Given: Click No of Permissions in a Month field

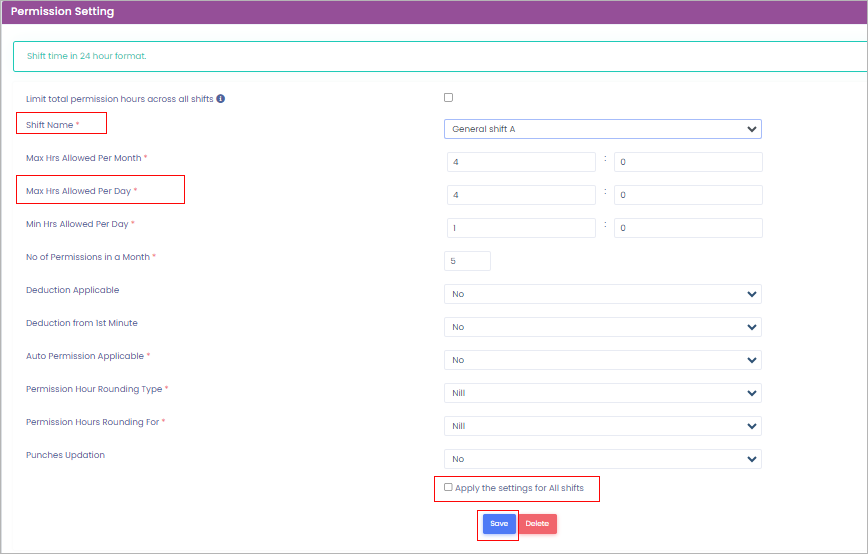Looking at the screenshot, I should [467, 261].
